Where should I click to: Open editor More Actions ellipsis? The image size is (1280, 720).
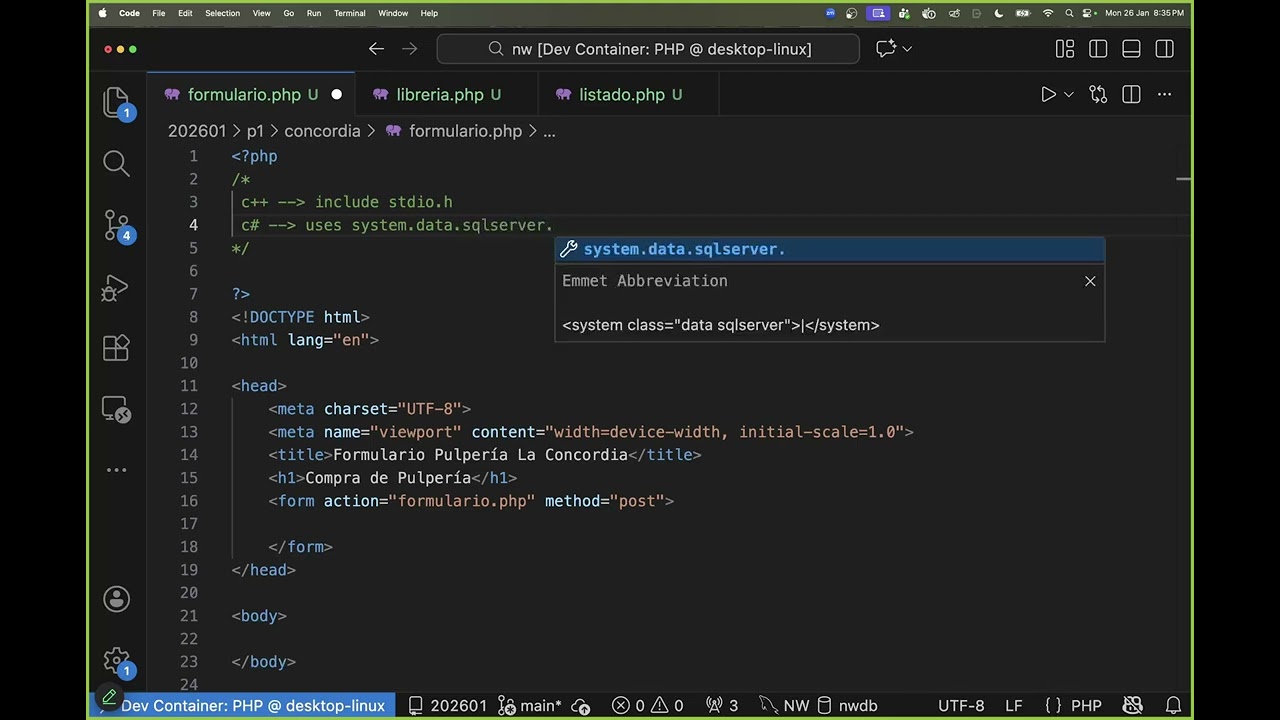pos(1164,94)
